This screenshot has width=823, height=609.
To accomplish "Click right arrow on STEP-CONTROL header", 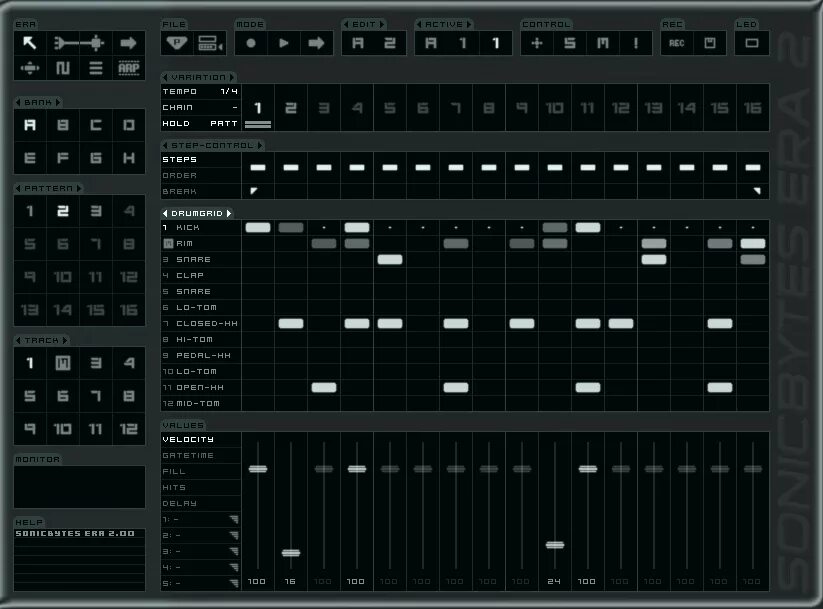I will tap(260, 145).
